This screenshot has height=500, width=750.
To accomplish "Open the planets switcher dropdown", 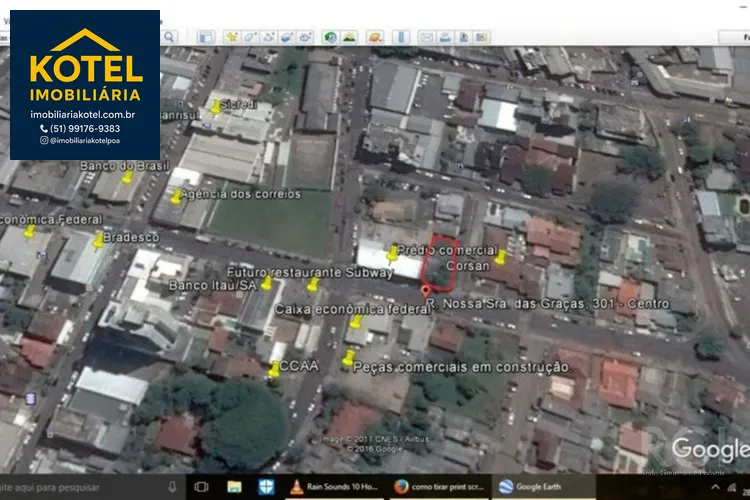I will pos(376,37).
